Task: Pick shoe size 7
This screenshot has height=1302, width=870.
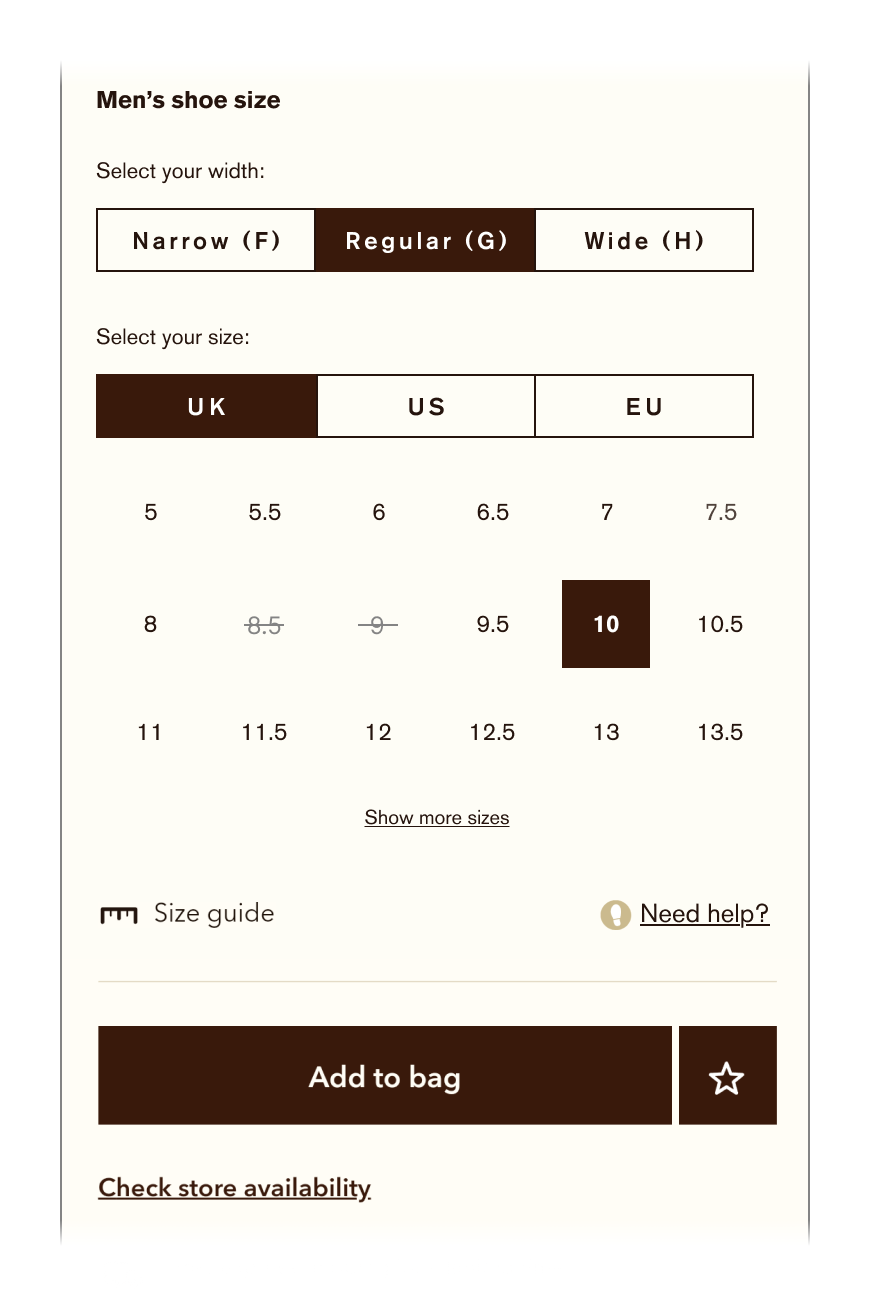Action: (x=606, y=512)
